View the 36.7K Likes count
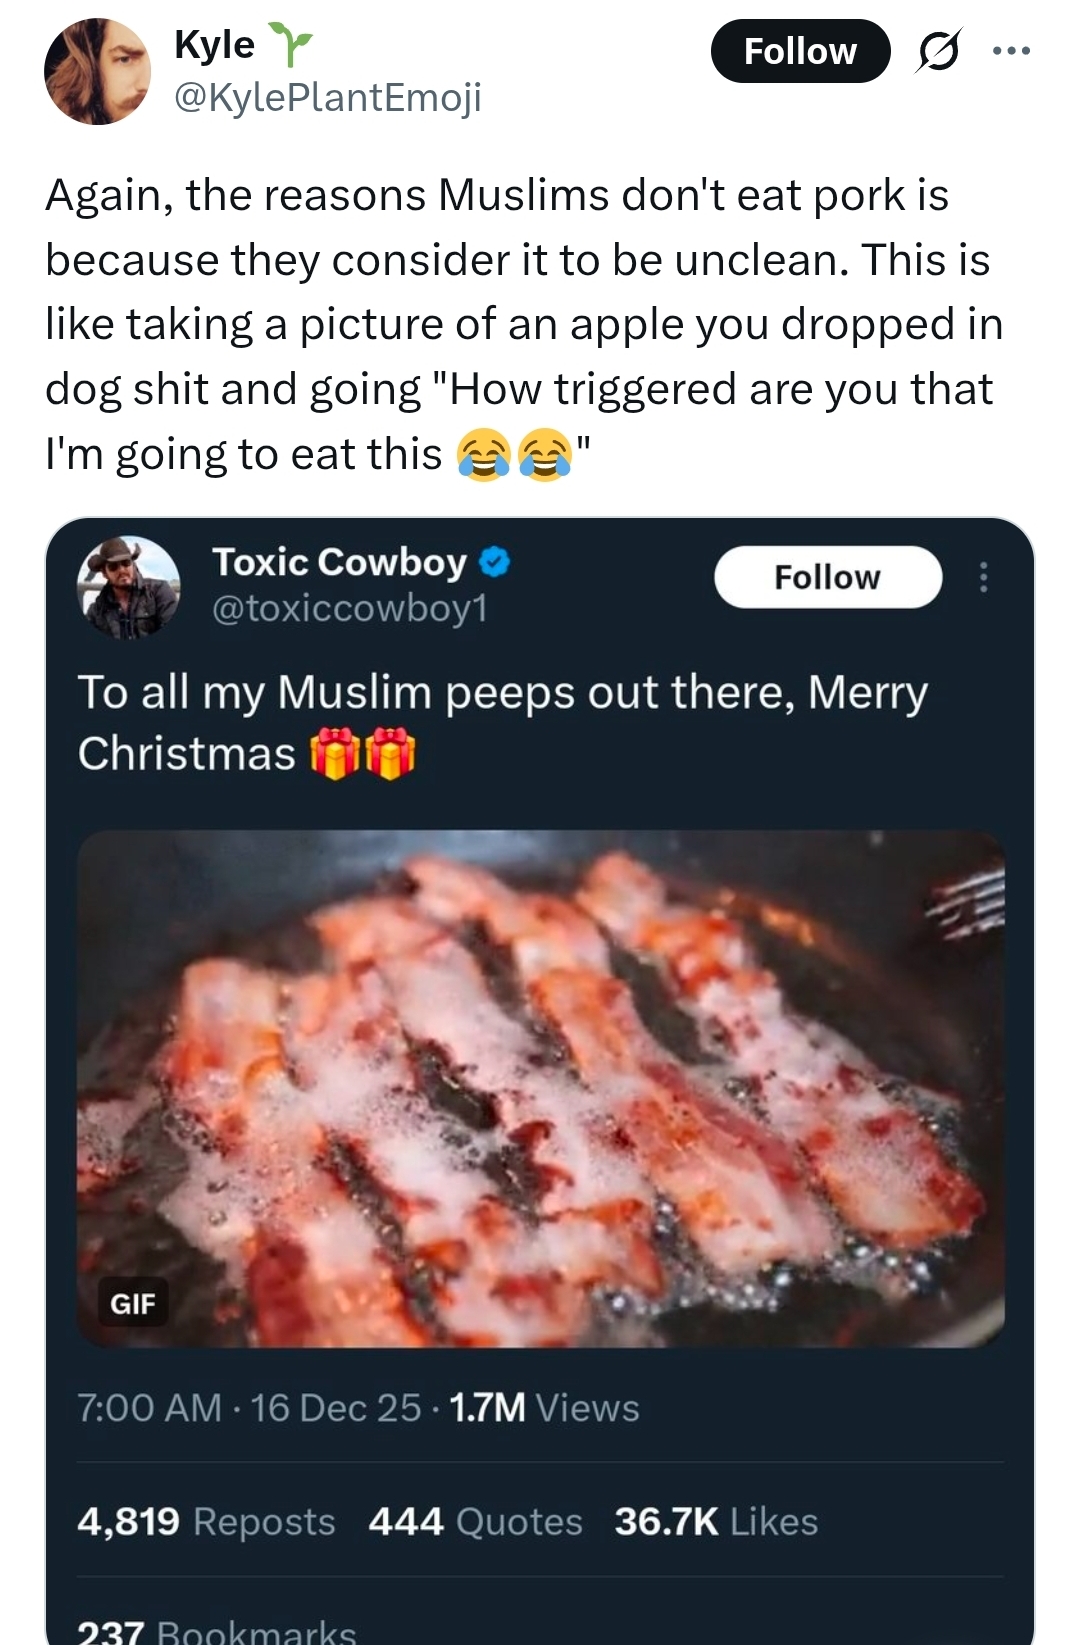 click(x=716, y=1521)
